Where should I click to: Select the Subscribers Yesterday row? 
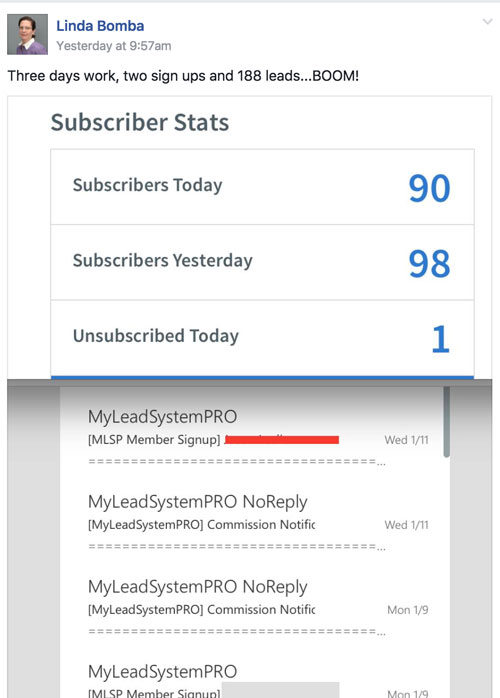coord(262,263)
